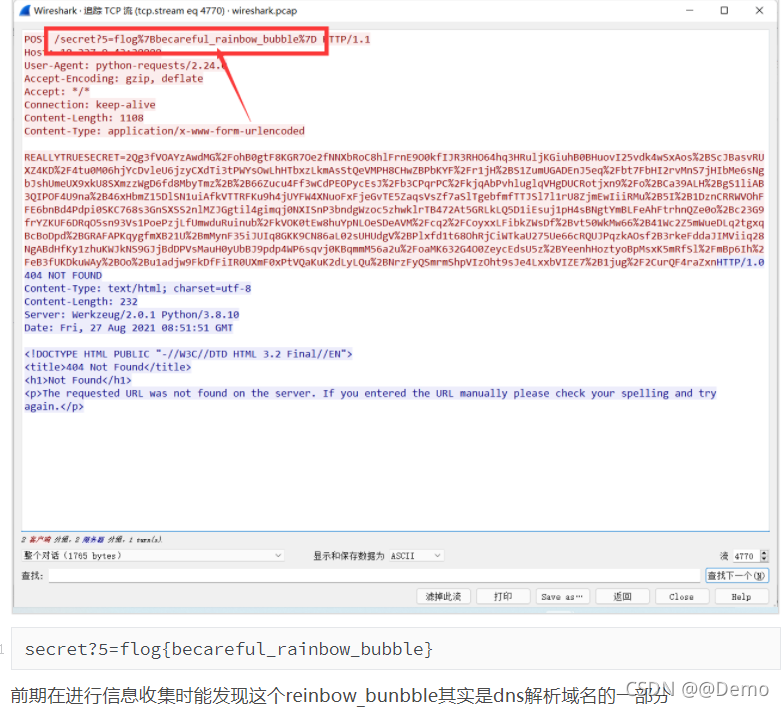The image size is (784, 707).
Task: Open the entire conversation (1765 bytes) dropdown
Action: pos(153,556)
